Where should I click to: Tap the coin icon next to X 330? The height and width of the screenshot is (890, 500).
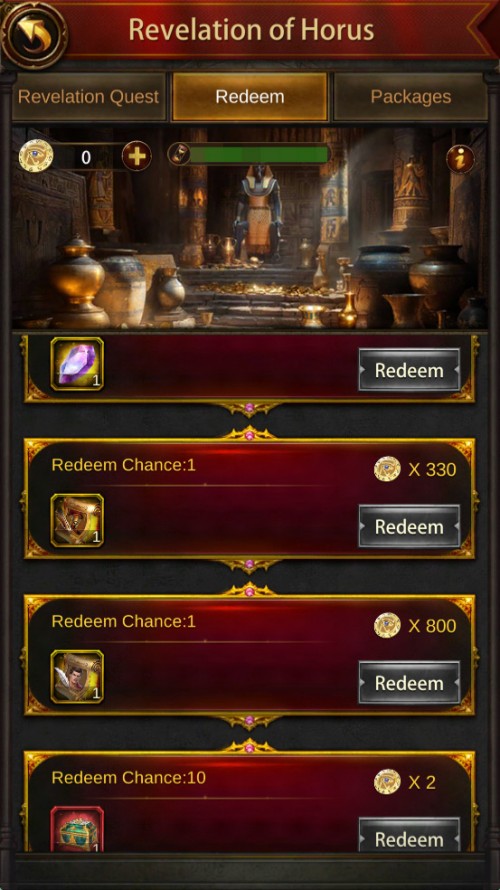387,469
